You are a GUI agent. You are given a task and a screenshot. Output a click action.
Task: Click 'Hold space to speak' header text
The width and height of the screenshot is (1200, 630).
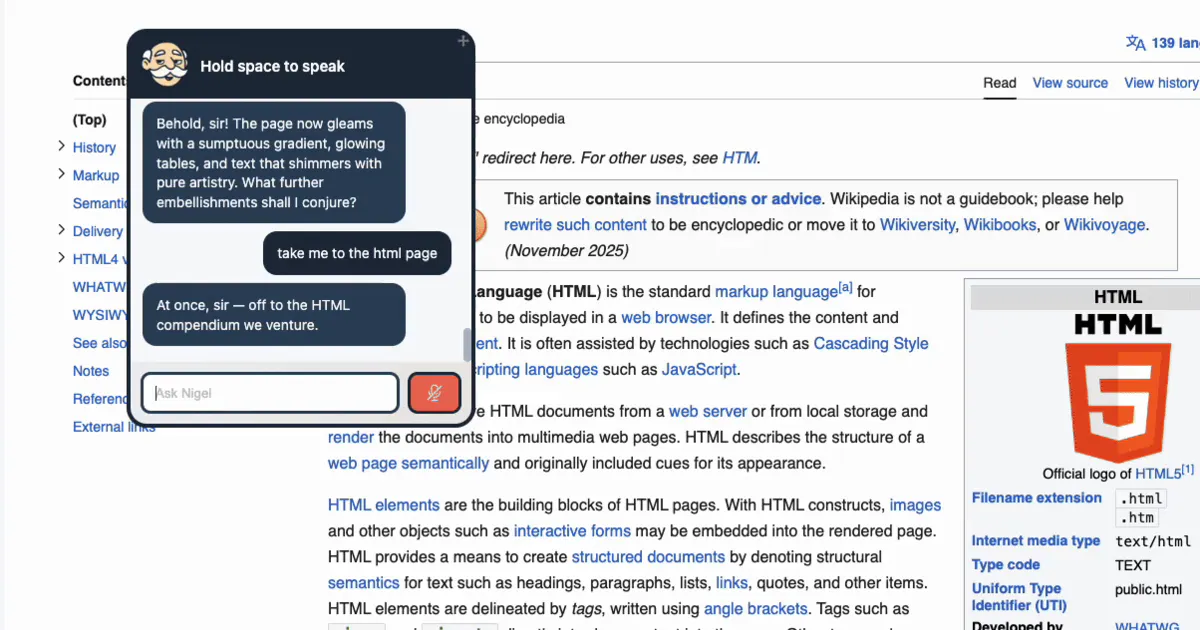[x=272, y=66]
